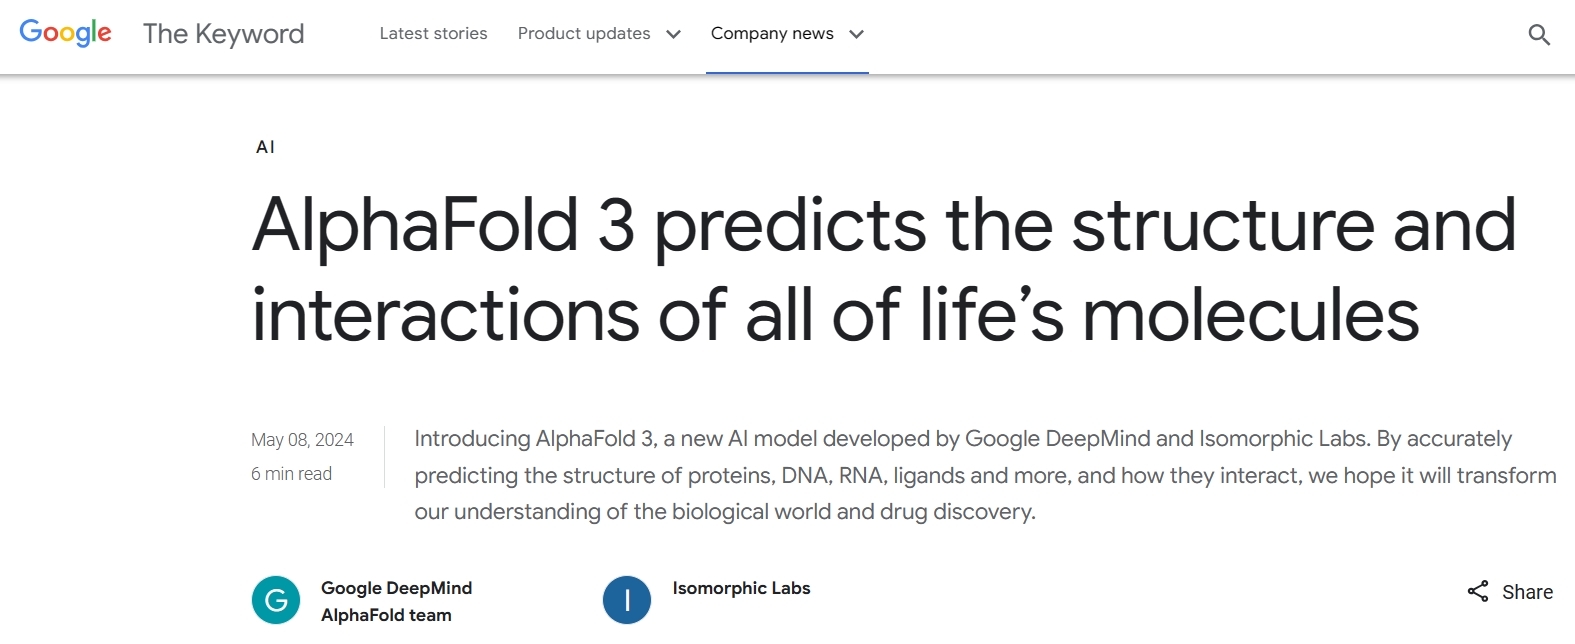This screenshot has width=1575, height=644.
Task: Expand the Product updates chevron
Action: 674,34
